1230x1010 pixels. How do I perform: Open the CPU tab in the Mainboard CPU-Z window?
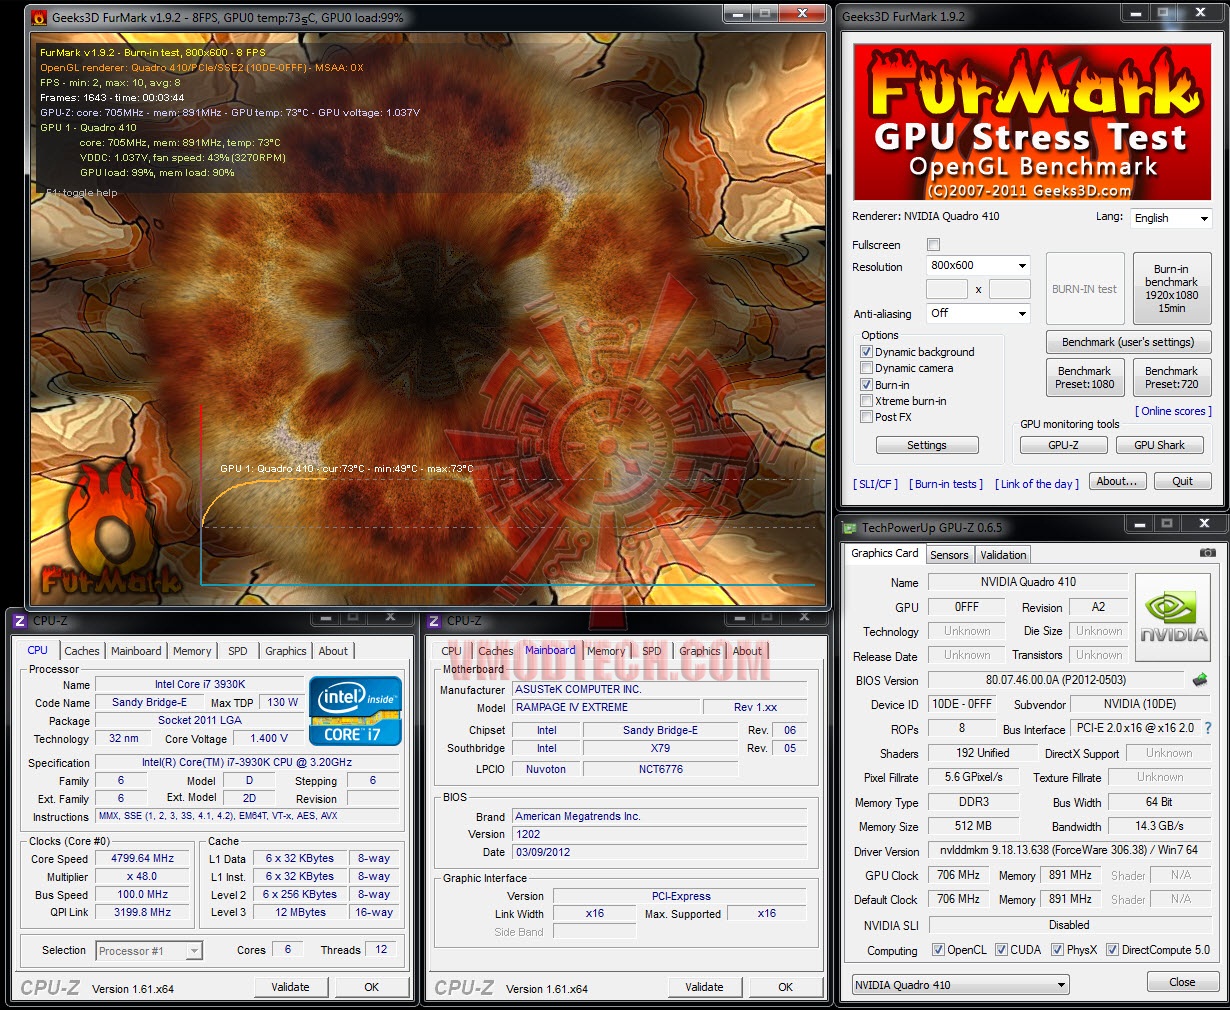point(452,651)
